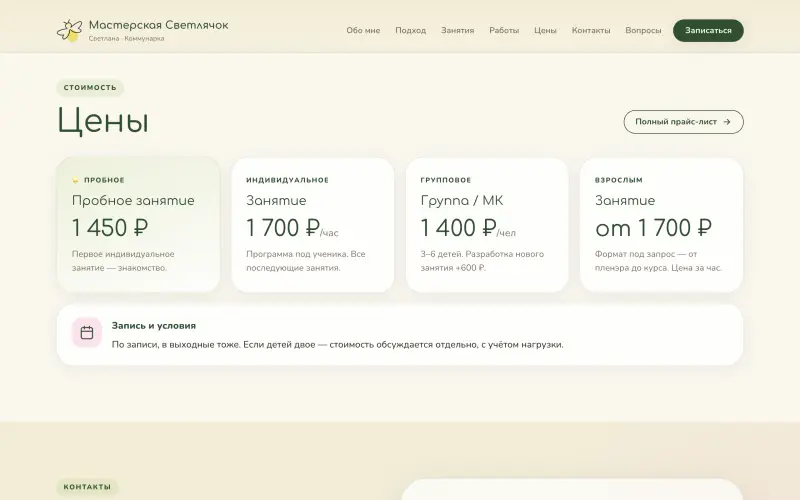Screen dimensions: 800x500
Task: Click the от 1 700 ₽ price
Action: coord(654,228)
